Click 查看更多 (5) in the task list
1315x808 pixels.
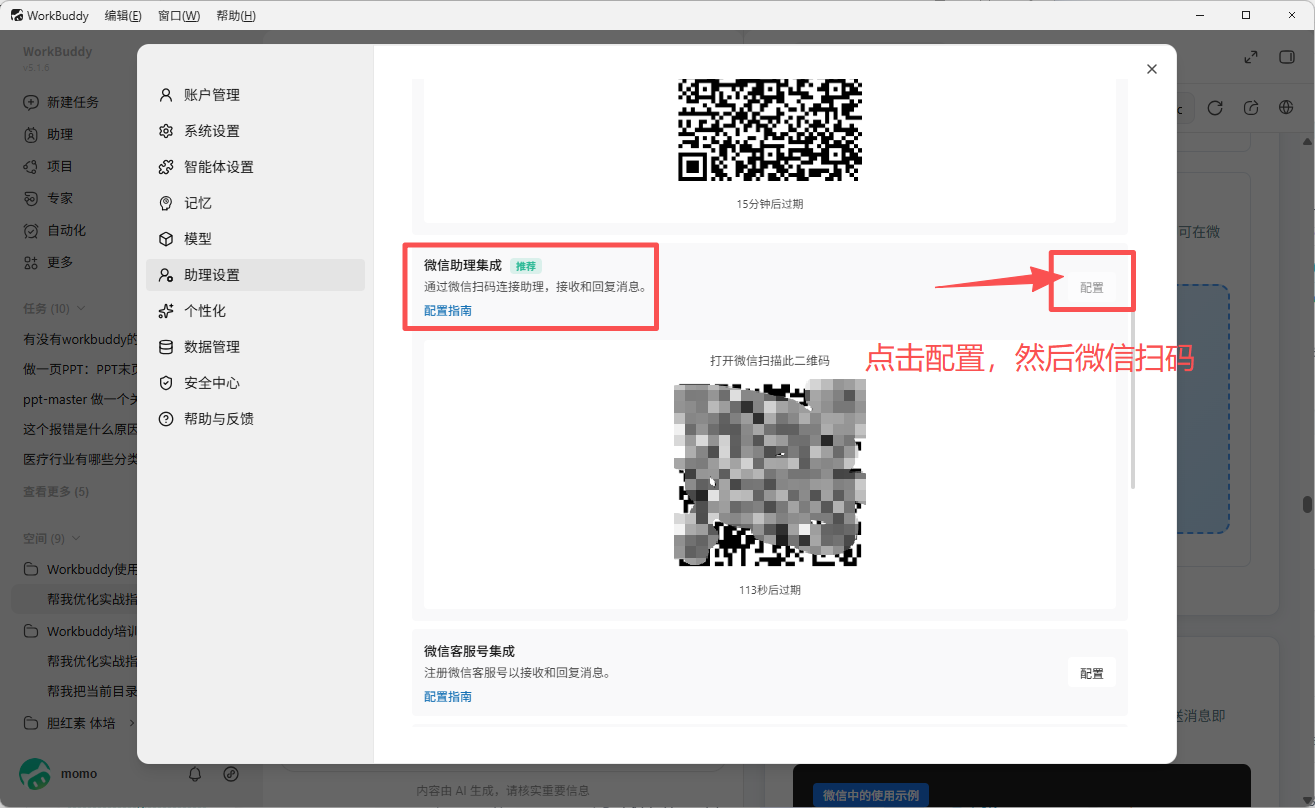pyautogui.click(x=56, y=491)
